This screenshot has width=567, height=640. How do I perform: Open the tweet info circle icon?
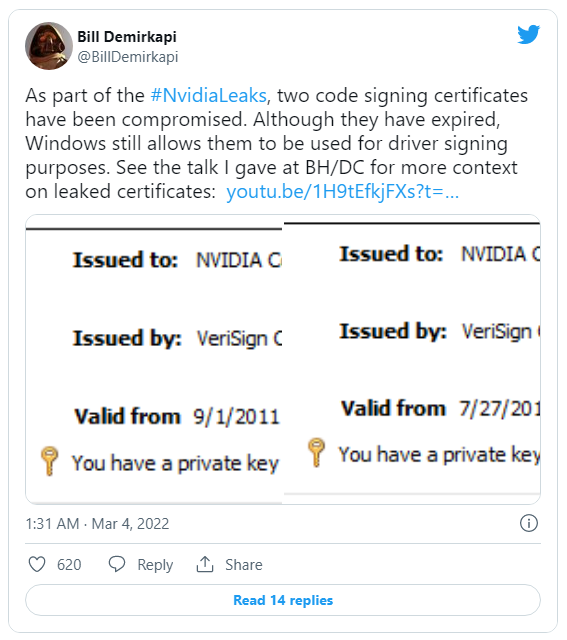[529, 523]
